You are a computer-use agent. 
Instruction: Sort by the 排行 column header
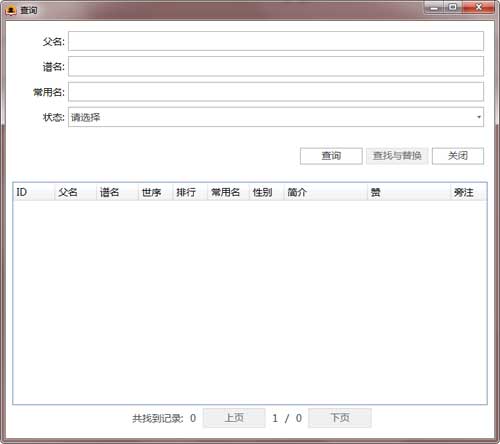(190, 192)
